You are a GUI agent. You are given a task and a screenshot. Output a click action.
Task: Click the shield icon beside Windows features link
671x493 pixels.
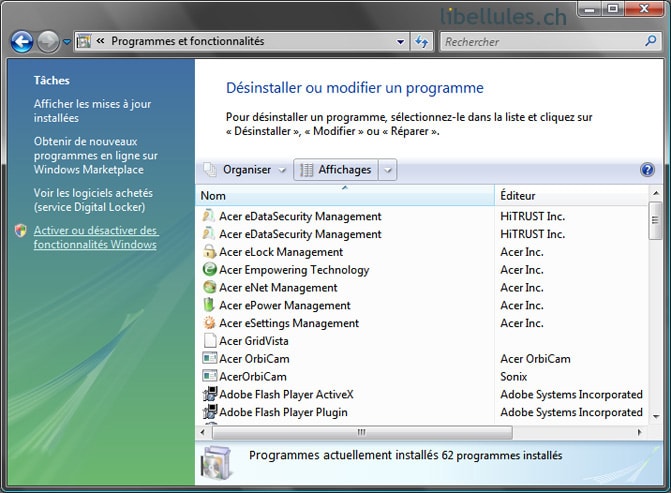point(21,231)
